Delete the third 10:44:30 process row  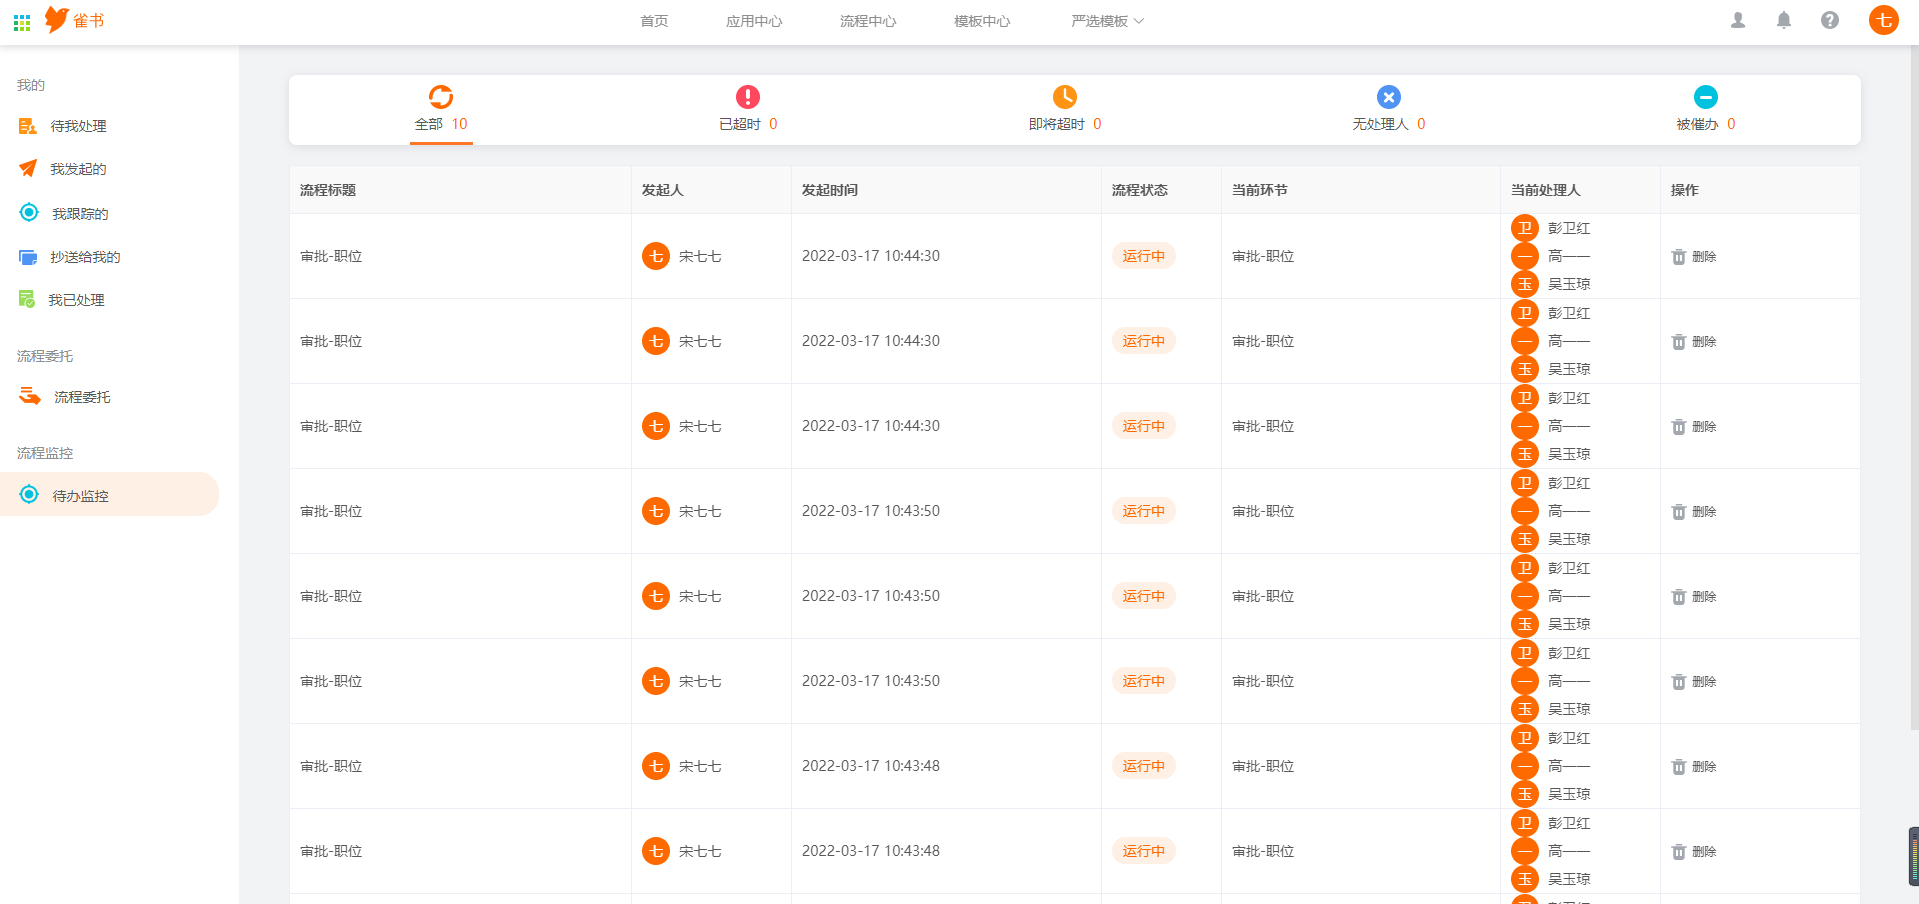[1694, 427]
